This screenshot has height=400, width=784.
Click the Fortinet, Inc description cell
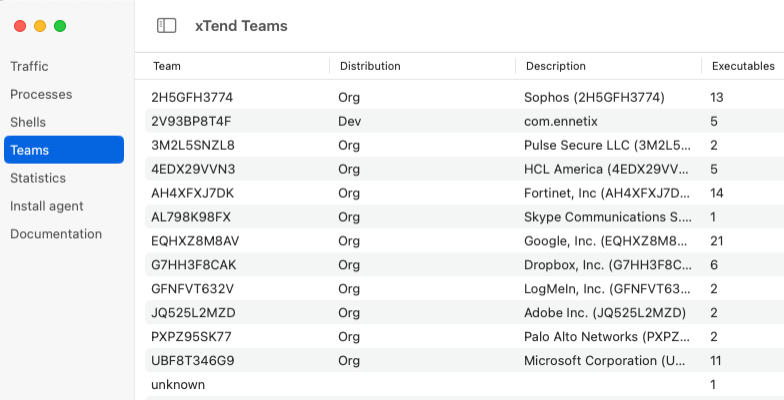[x=606, y=193]
